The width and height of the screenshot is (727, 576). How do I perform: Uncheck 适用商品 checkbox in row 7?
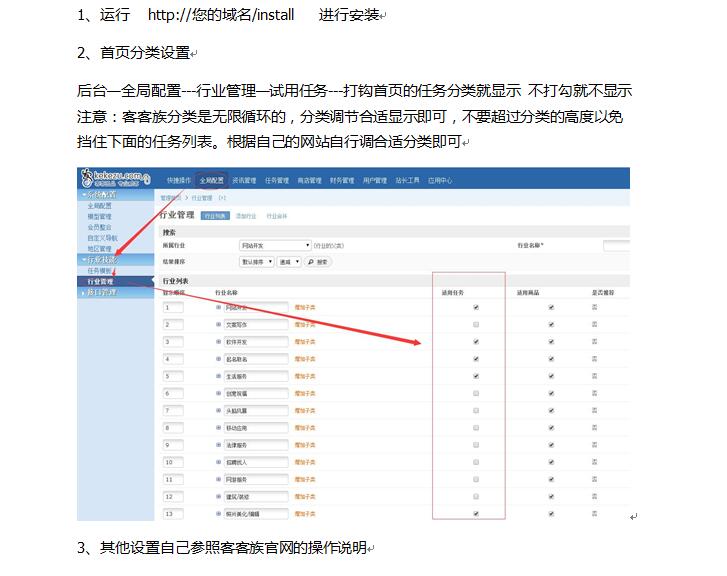(x=551, y=410)
